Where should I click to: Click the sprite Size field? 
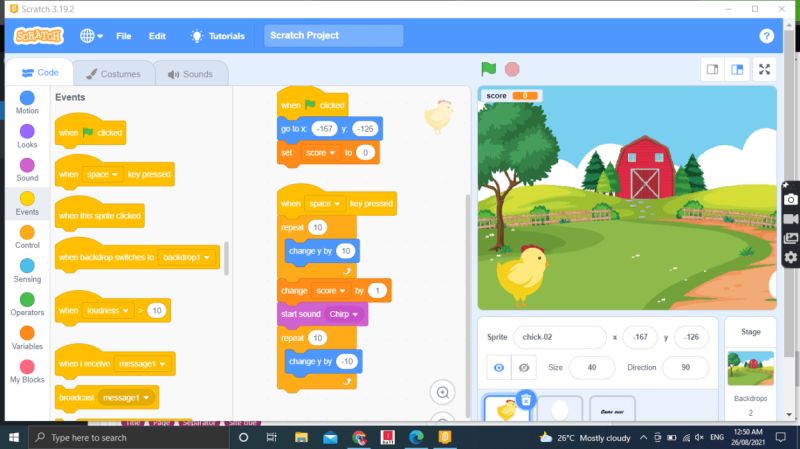(x=591, y=367)
